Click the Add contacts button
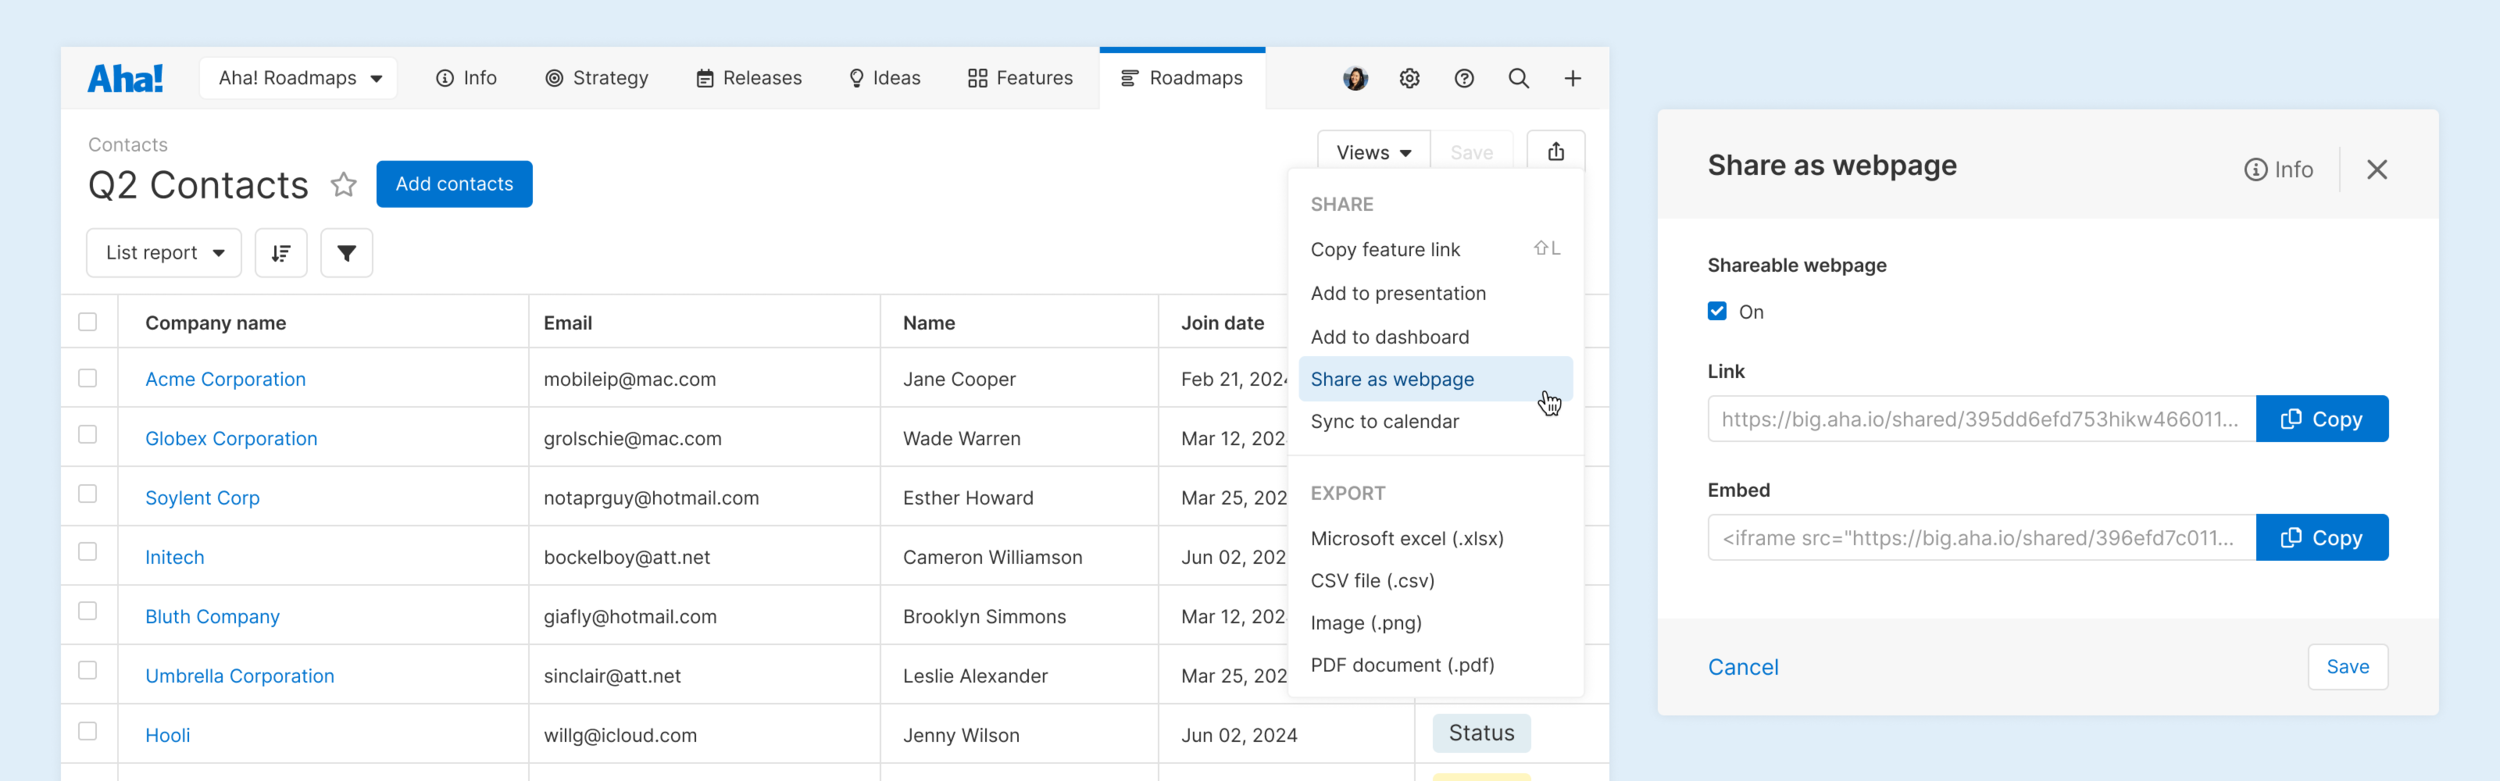Viewport: 2500px width, 781px height. pos(454,184)
